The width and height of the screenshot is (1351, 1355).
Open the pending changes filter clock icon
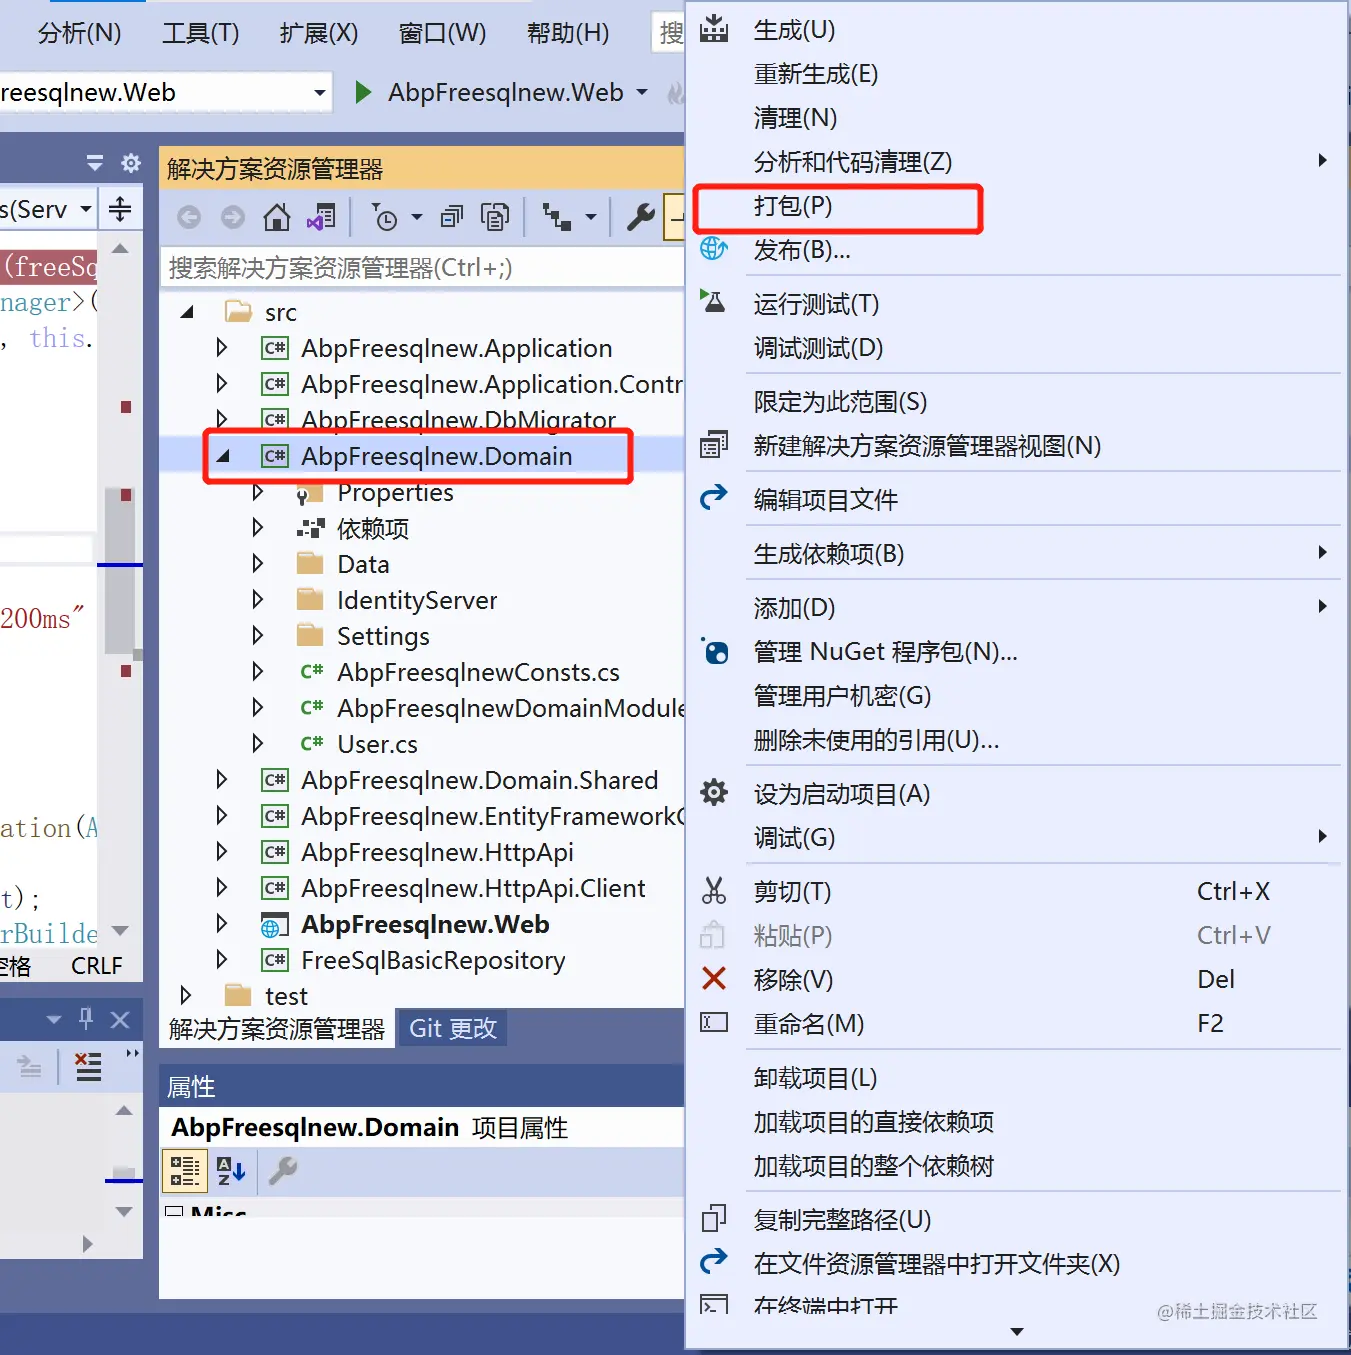pos(384,217)
